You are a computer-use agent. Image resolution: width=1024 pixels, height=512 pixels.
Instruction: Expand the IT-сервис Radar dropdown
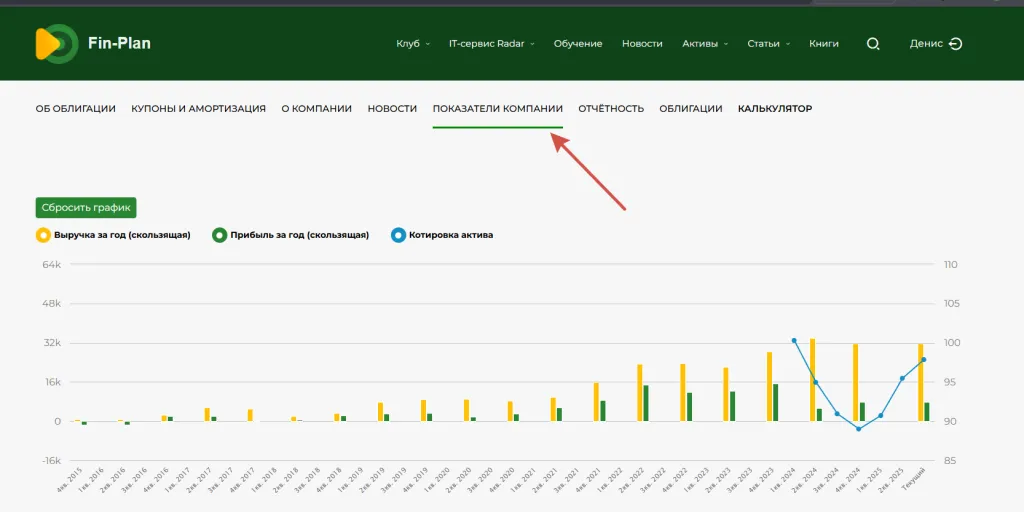click(x=491, y=44)
